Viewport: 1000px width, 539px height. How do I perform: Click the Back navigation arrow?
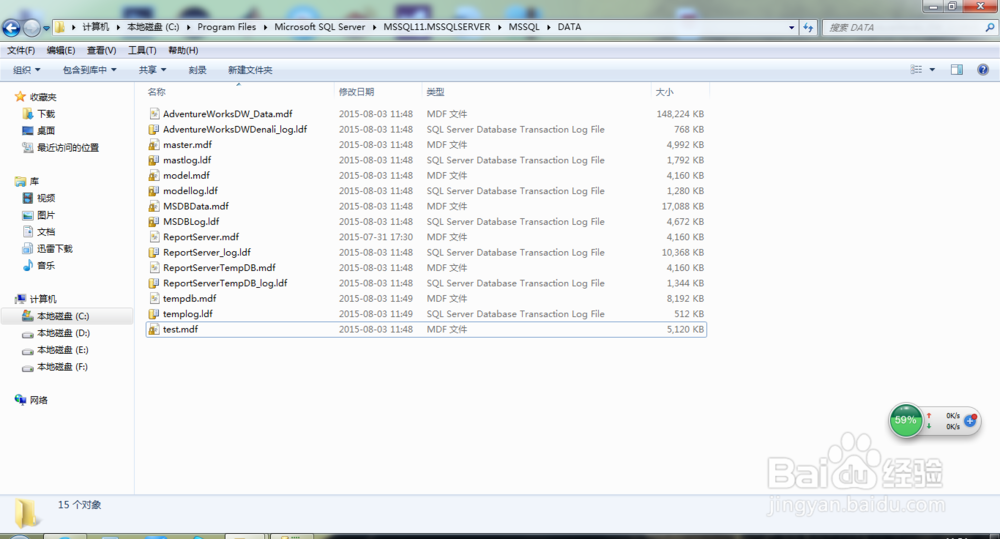[x=11, y=27]
